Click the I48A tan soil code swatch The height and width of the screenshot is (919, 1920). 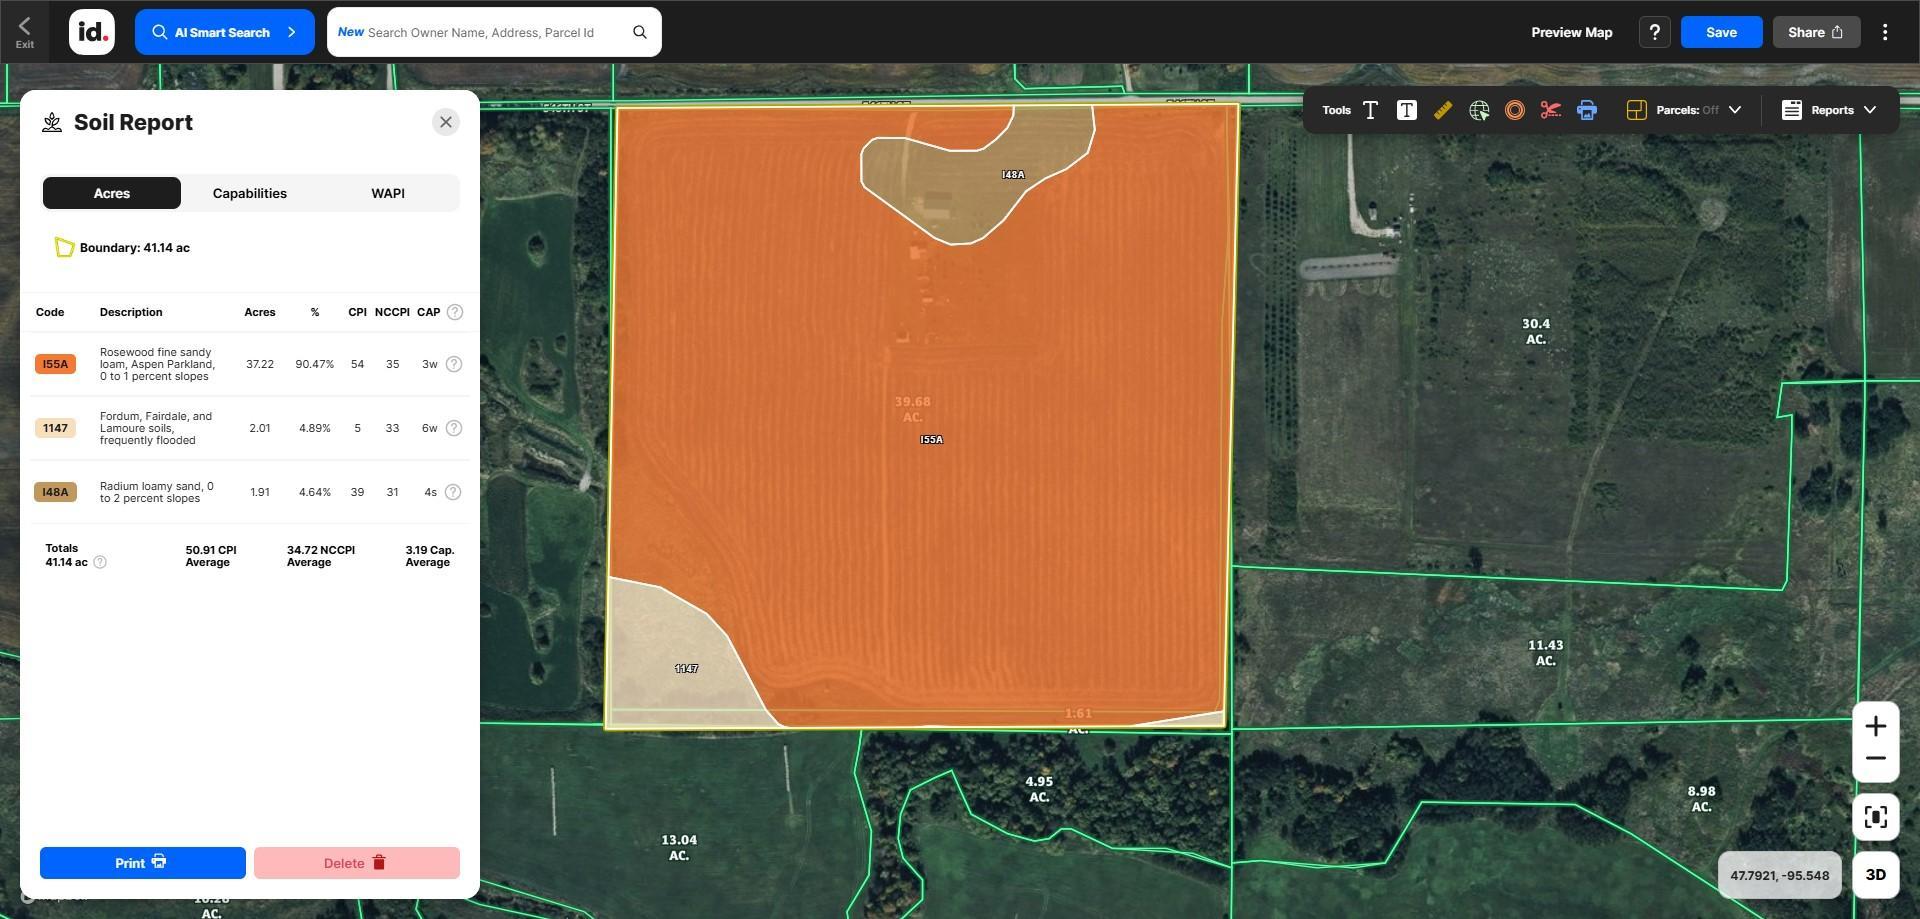click(x=55, y=492)
